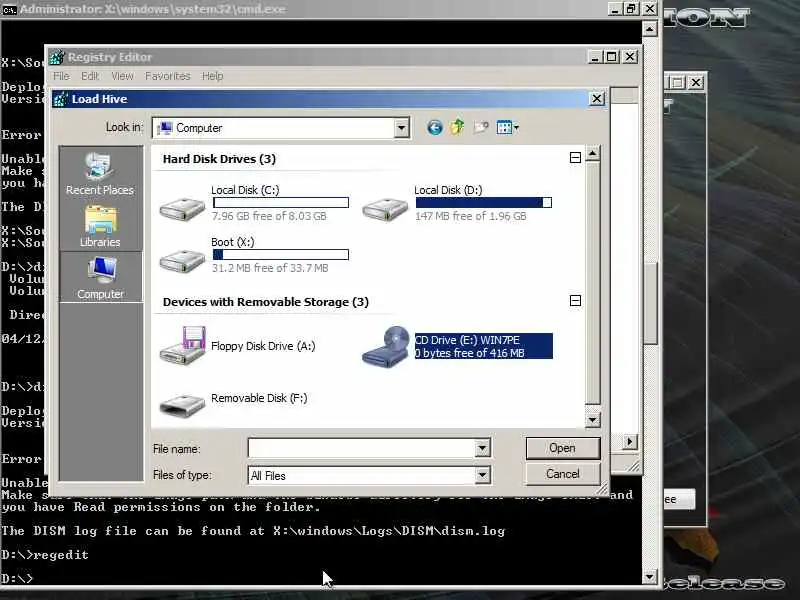Click the "Hard Disk Drives (3)" group header
This screenshot has width=800, height=600.
coord(219,159)
